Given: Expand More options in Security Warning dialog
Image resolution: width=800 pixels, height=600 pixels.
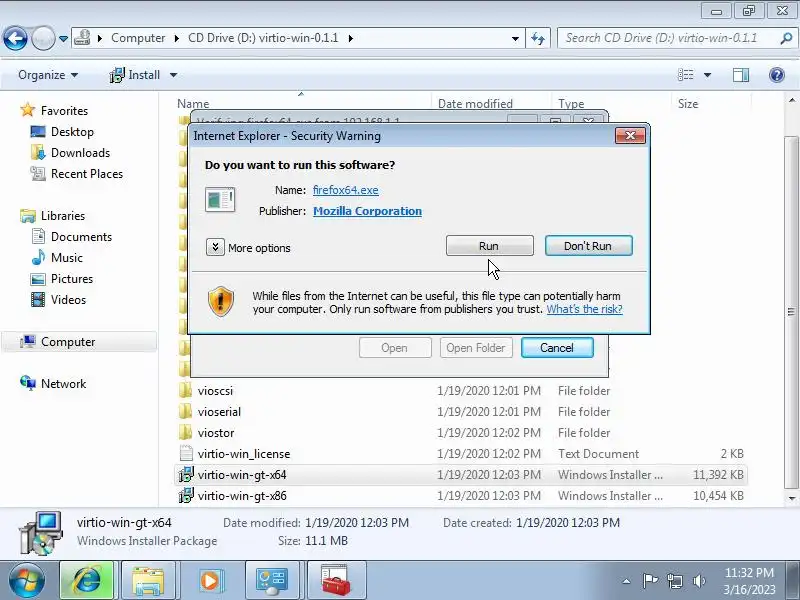Looking at the screenshot, I should (215, 247).
